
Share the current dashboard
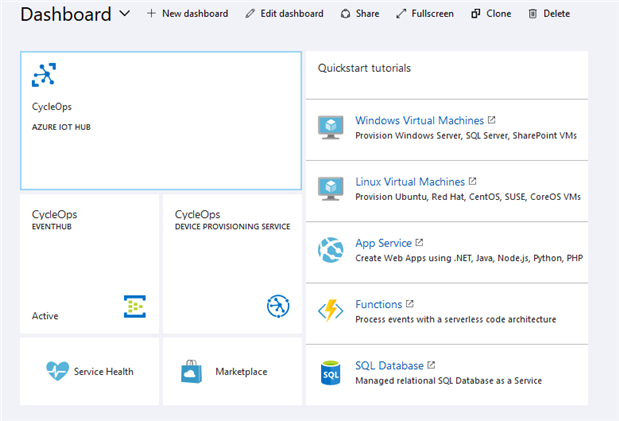(x=360, y=14)
